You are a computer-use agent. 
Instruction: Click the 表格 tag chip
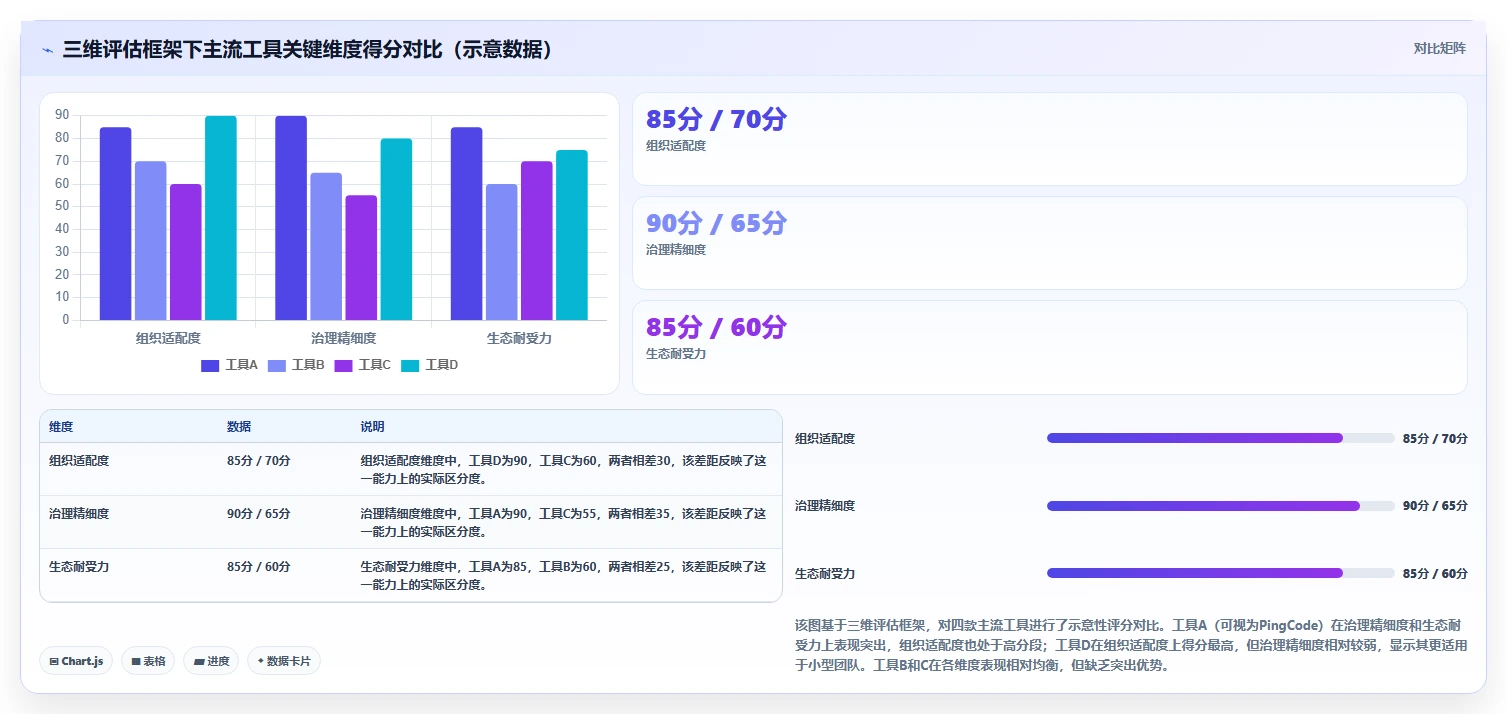tap(148, 661)
